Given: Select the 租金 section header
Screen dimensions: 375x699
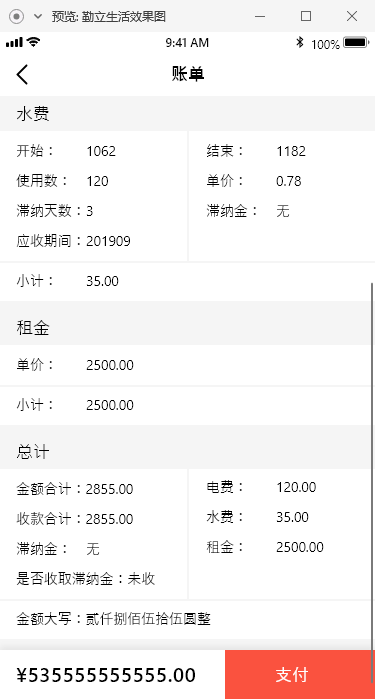Looking at the screenshot, I should 187,328.
